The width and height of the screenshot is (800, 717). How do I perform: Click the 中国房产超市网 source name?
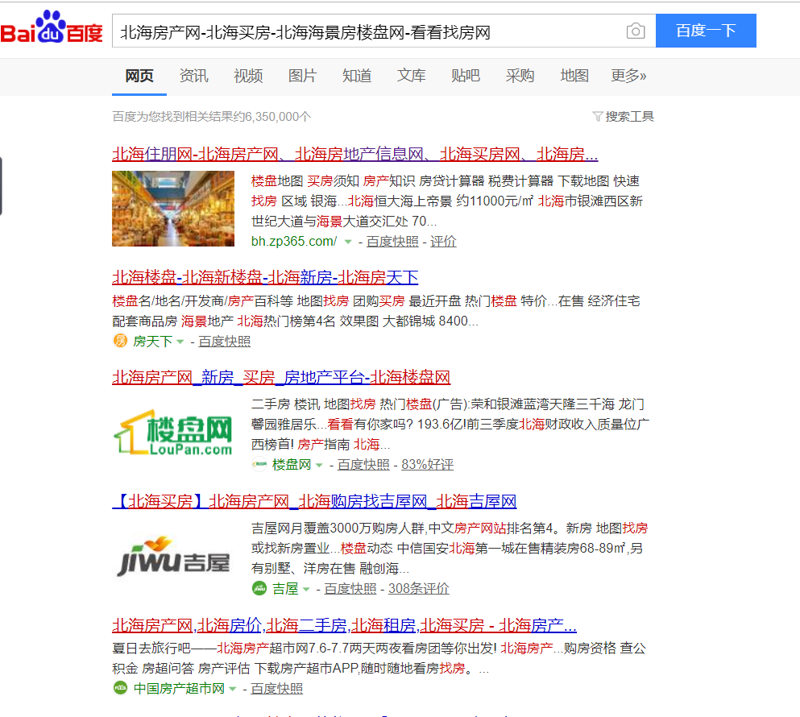pos(179,688)
